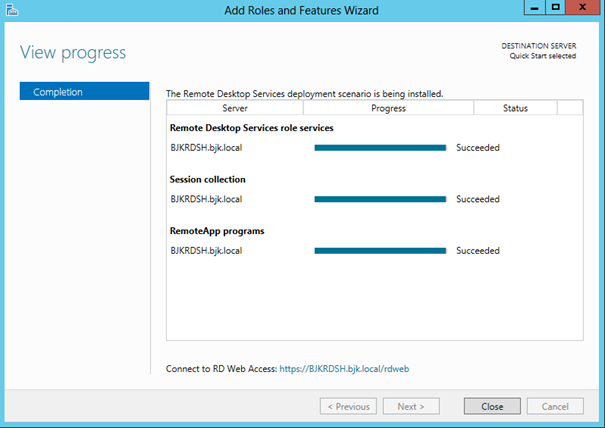This screenshot has height=428, width=605.
Task: Maximize the wizard window
Action: click(555, 8)
